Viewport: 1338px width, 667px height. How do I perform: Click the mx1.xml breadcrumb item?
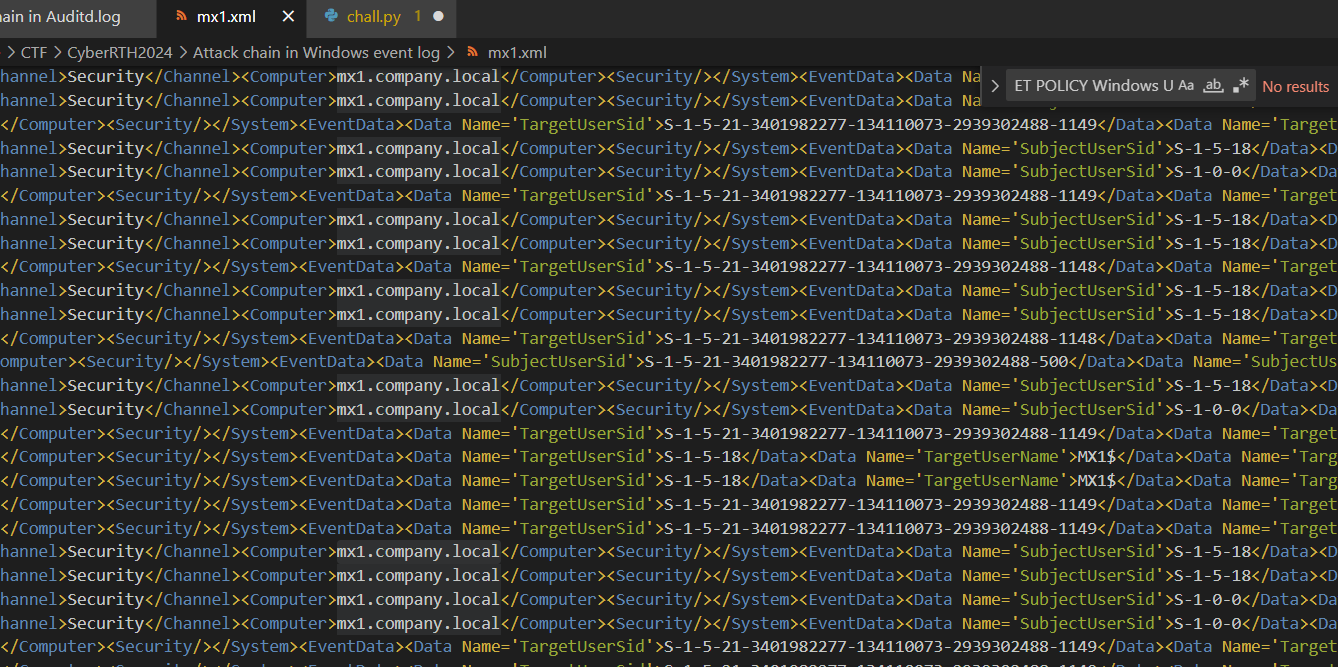coord(517,52)
